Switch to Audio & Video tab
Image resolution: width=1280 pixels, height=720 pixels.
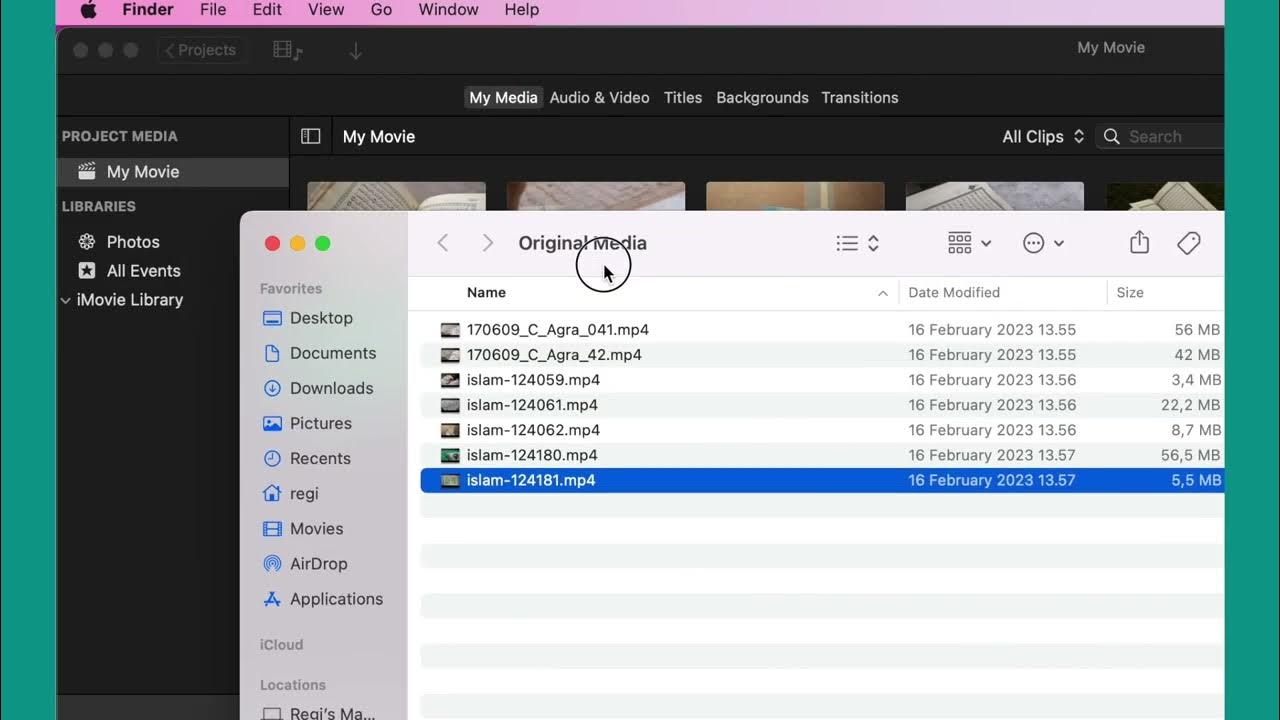point(600,97)
